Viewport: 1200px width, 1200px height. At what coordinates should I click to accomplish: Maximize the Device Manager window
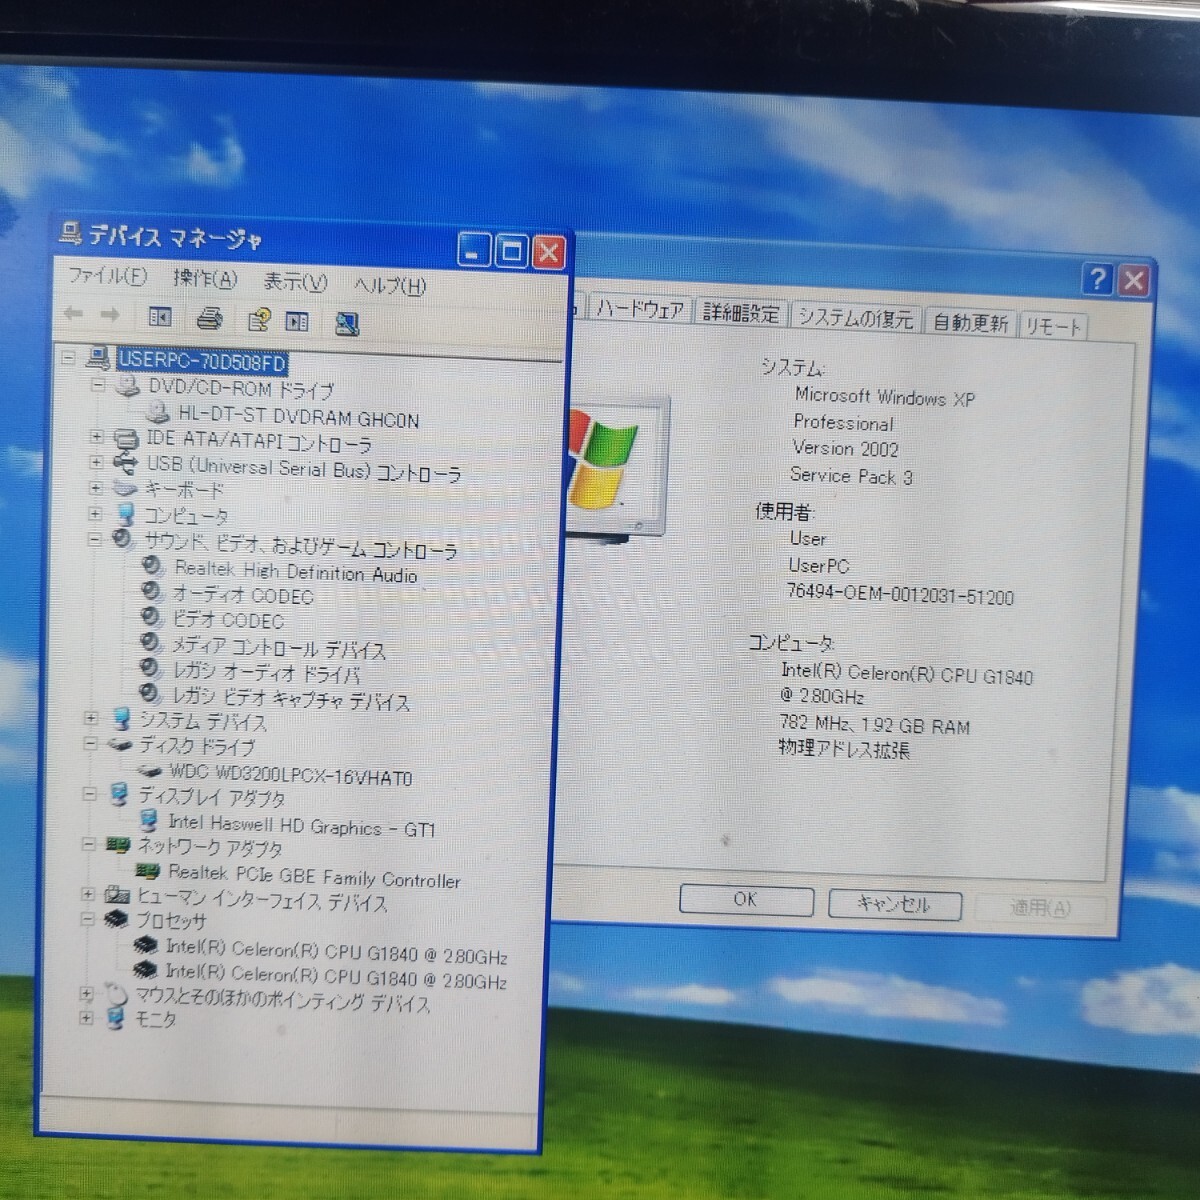(511, 250)
